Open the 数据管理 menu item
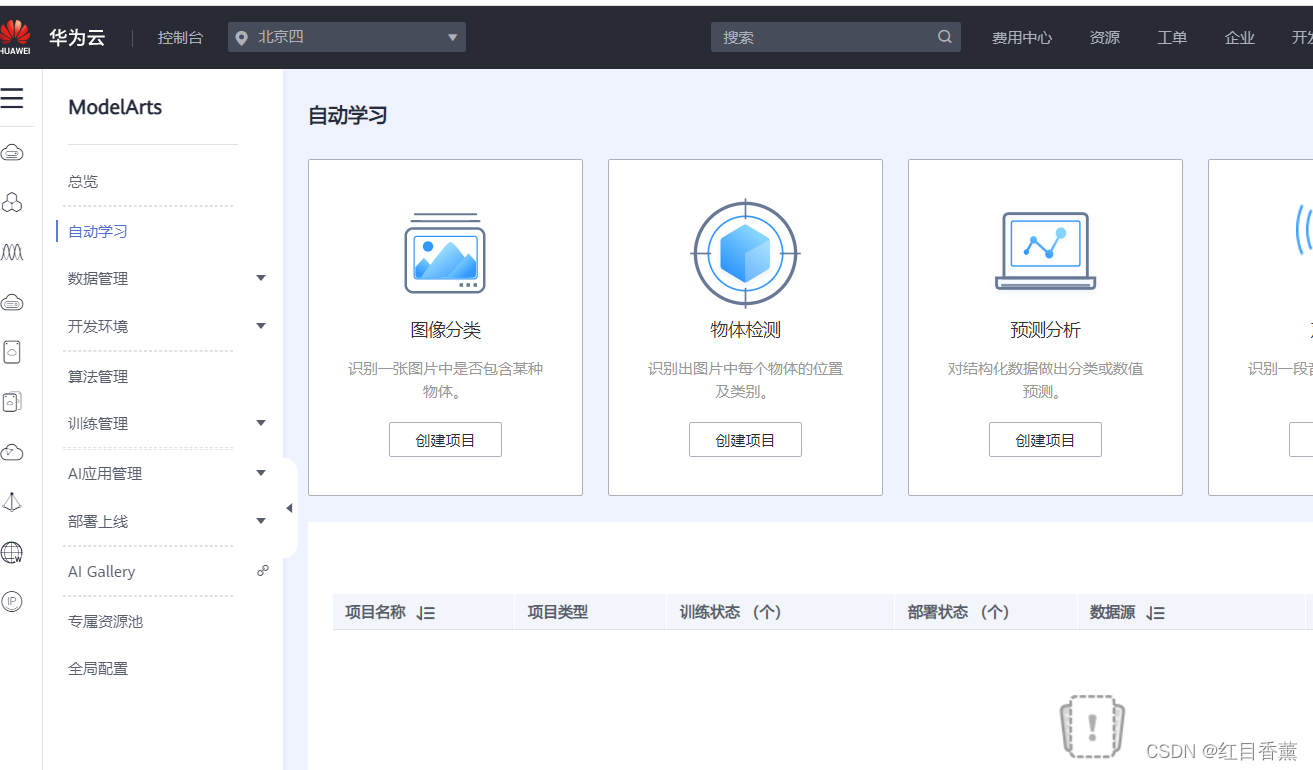Screen dimensions: 1313x770 coord(98,279)
